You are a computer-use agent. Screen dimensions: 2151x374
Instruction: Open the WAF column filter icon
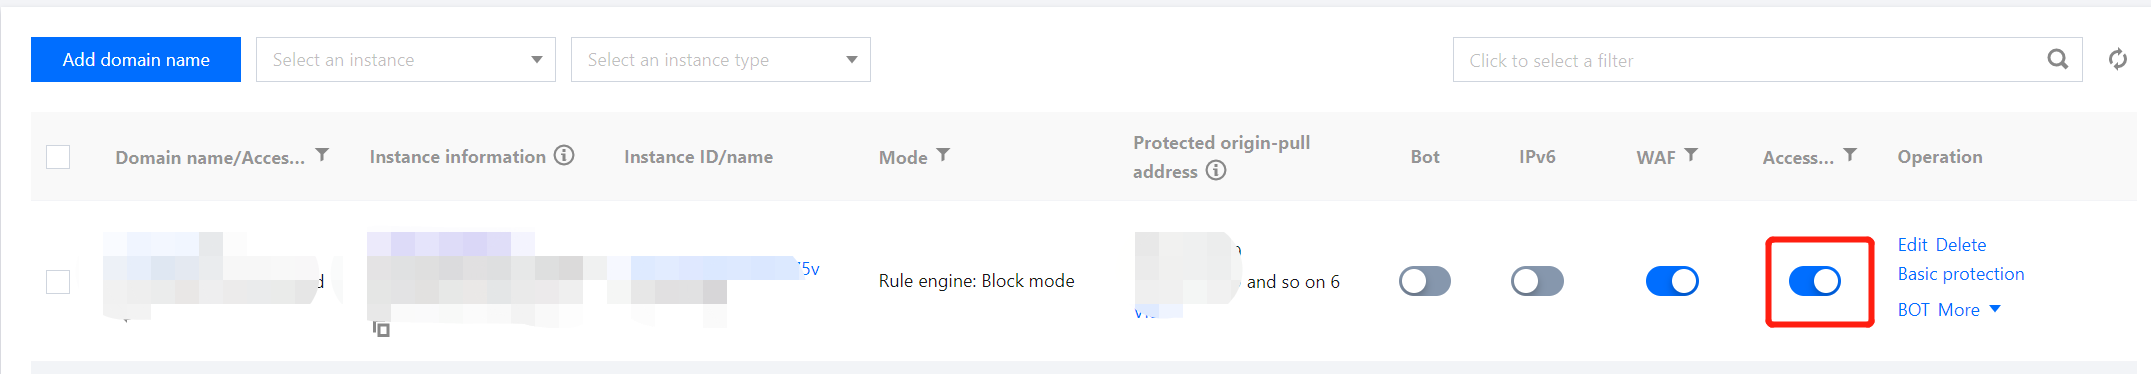click(1691, 155)
